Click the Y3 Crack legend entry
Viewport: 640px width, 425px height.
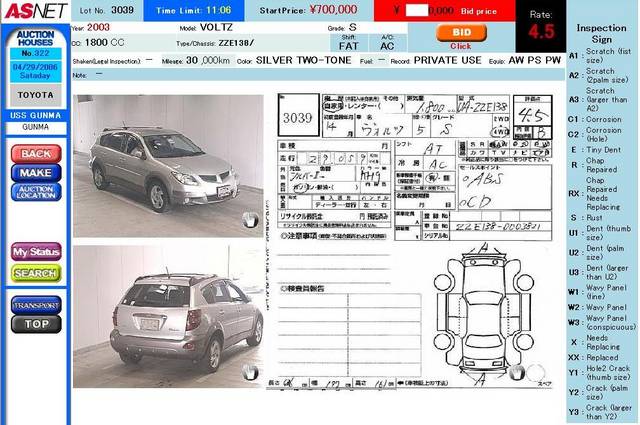tap(602, 412)
